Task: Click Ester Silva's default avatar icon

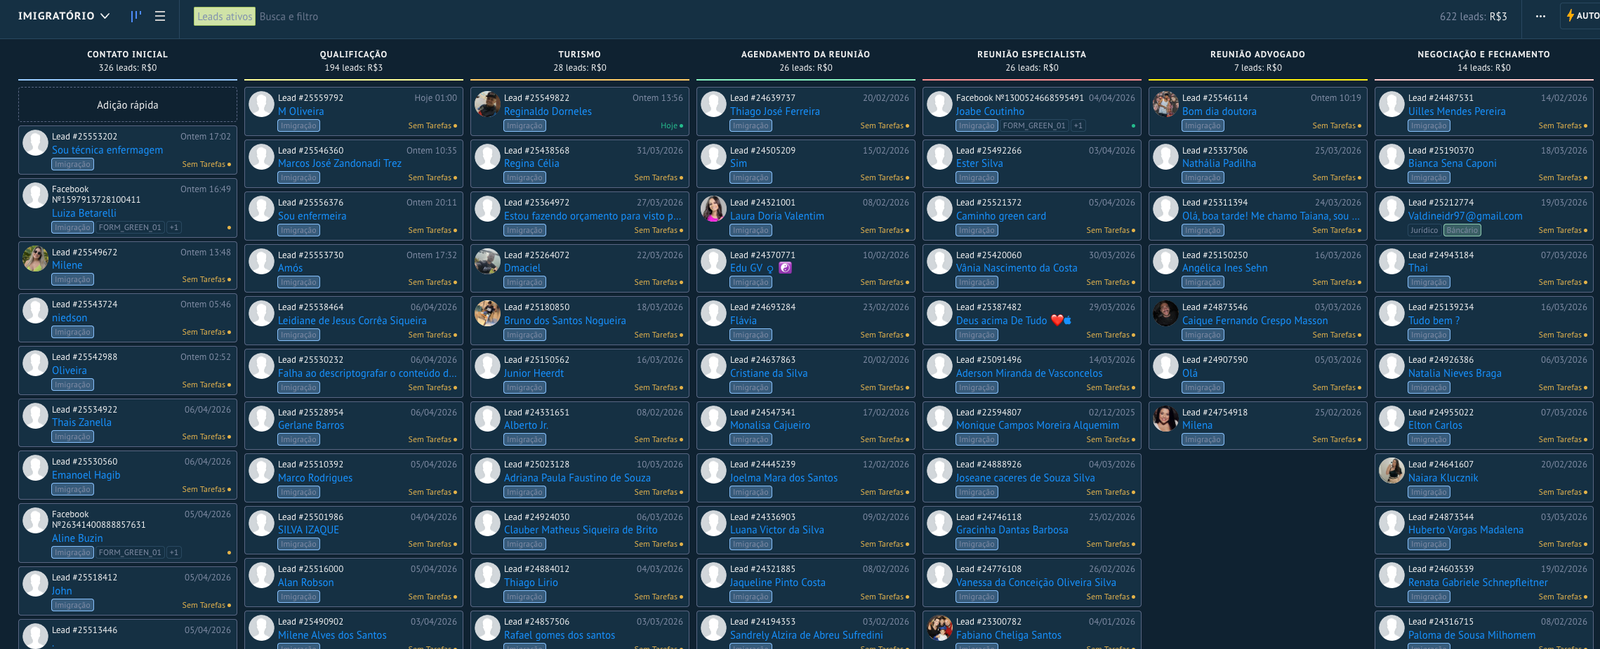Action: [939, 156]
